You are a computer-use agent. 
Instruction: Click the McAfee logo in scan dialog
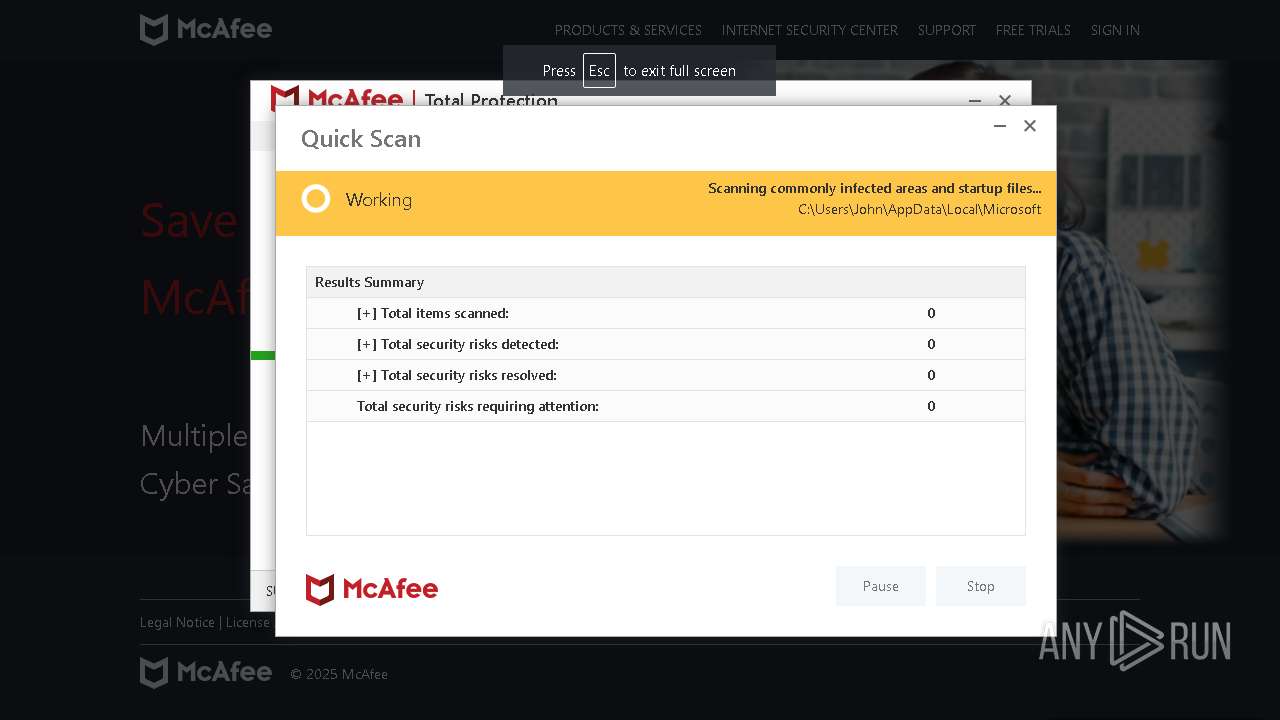click(x=372, y=589)
